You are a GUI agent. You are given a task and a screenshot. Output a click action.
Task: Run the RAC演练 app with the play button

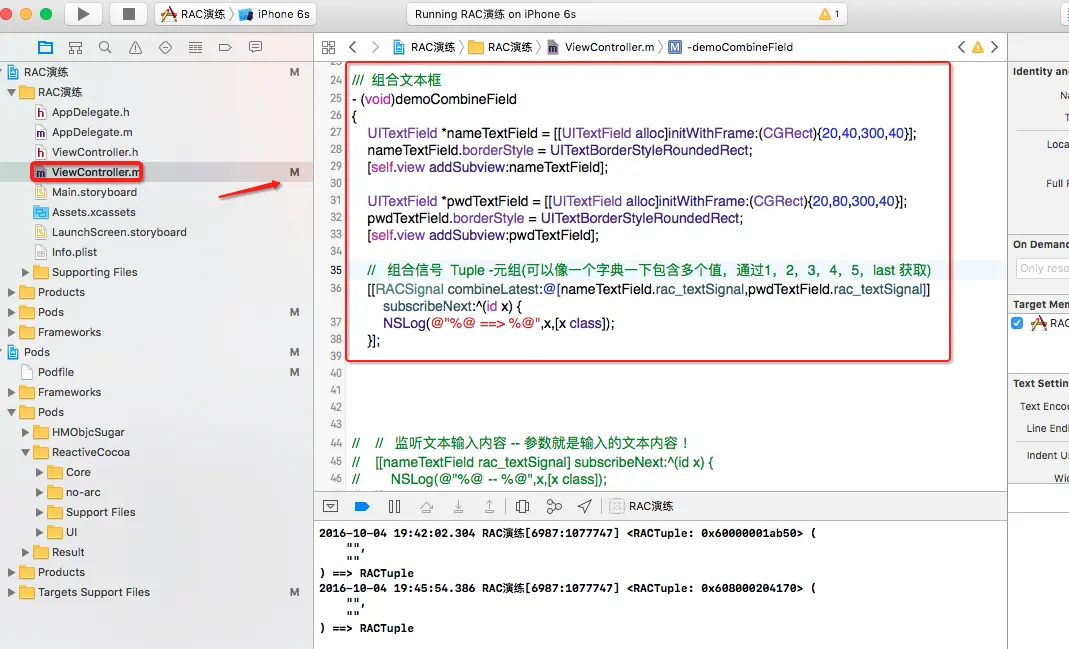tap(83, 14)
